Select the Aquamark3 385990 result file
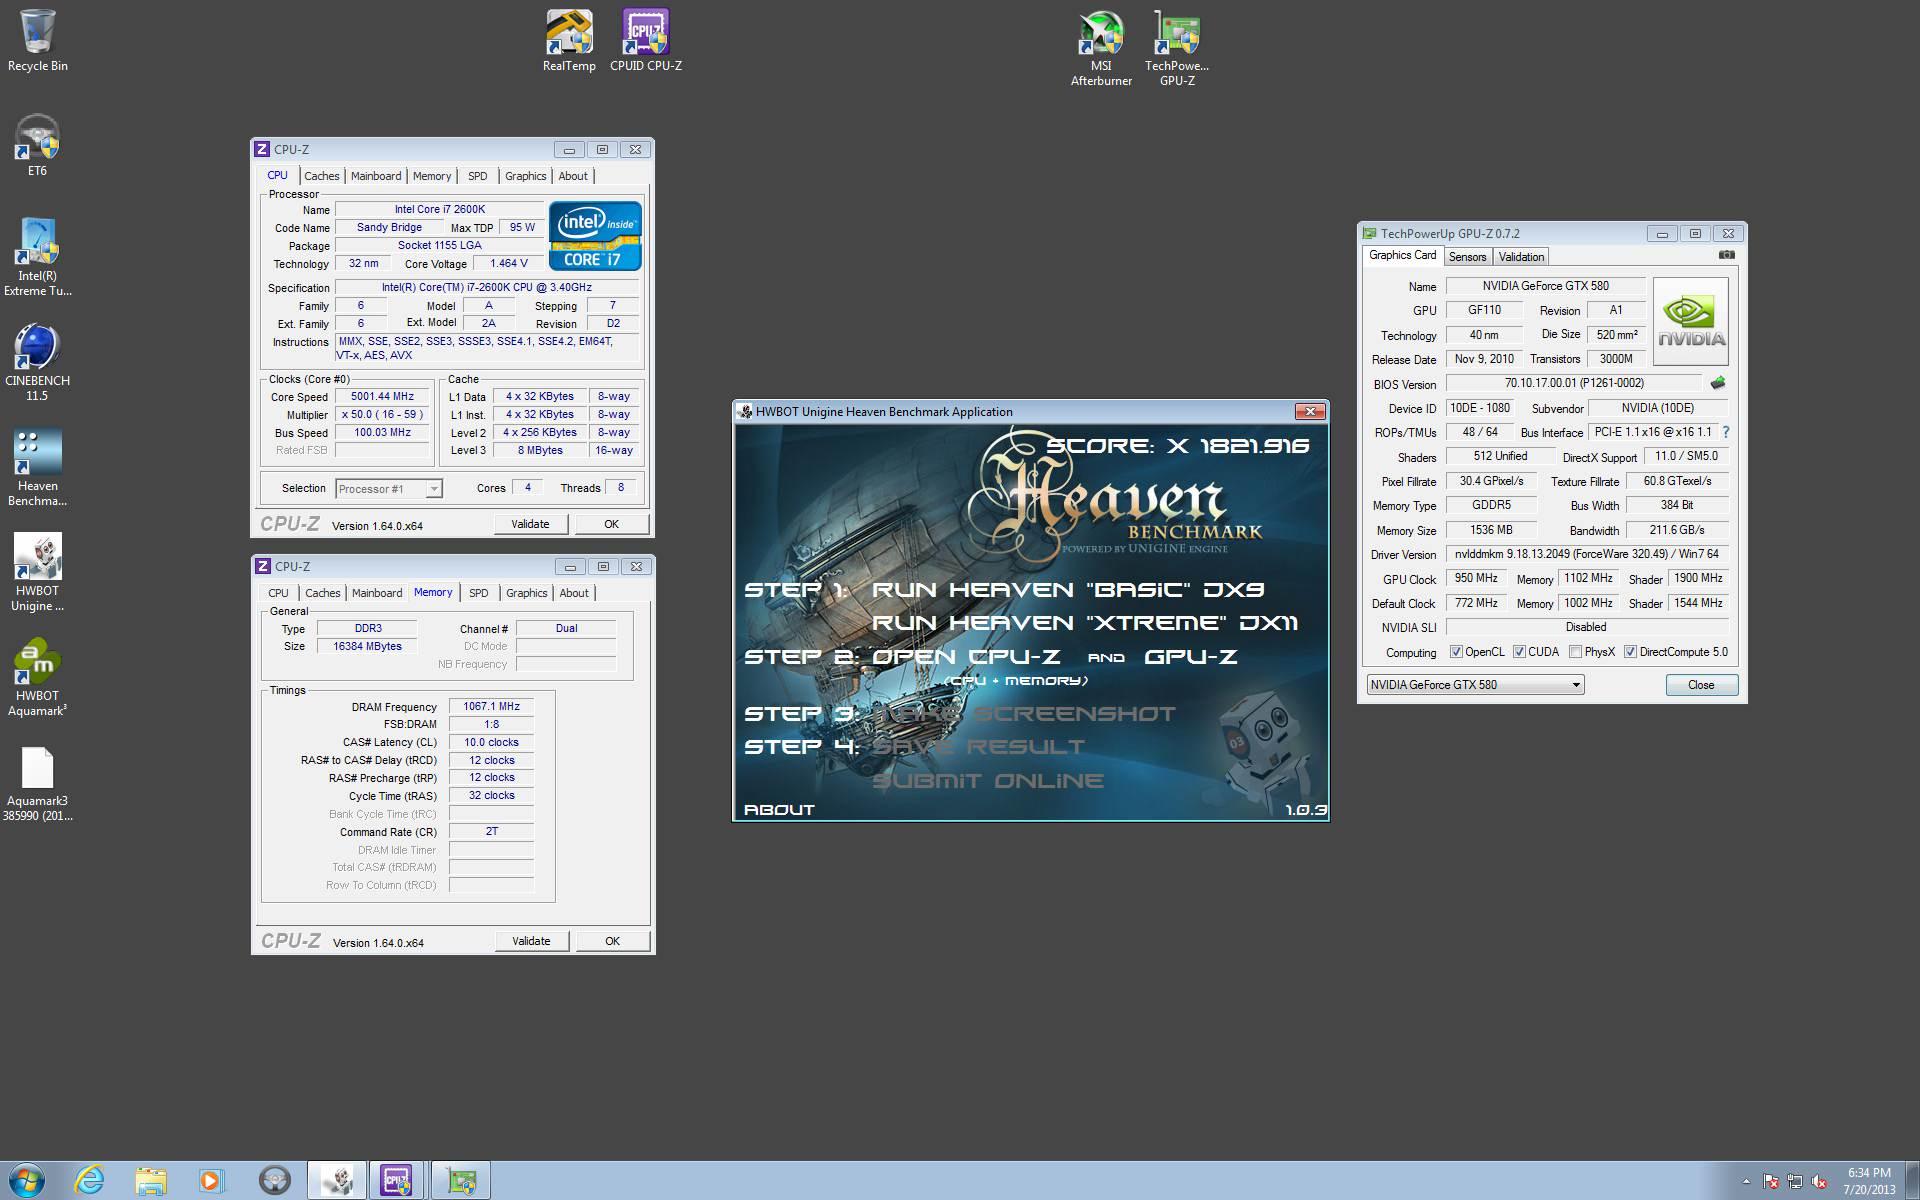1920x1200 pixels. [x=37, y=784]
